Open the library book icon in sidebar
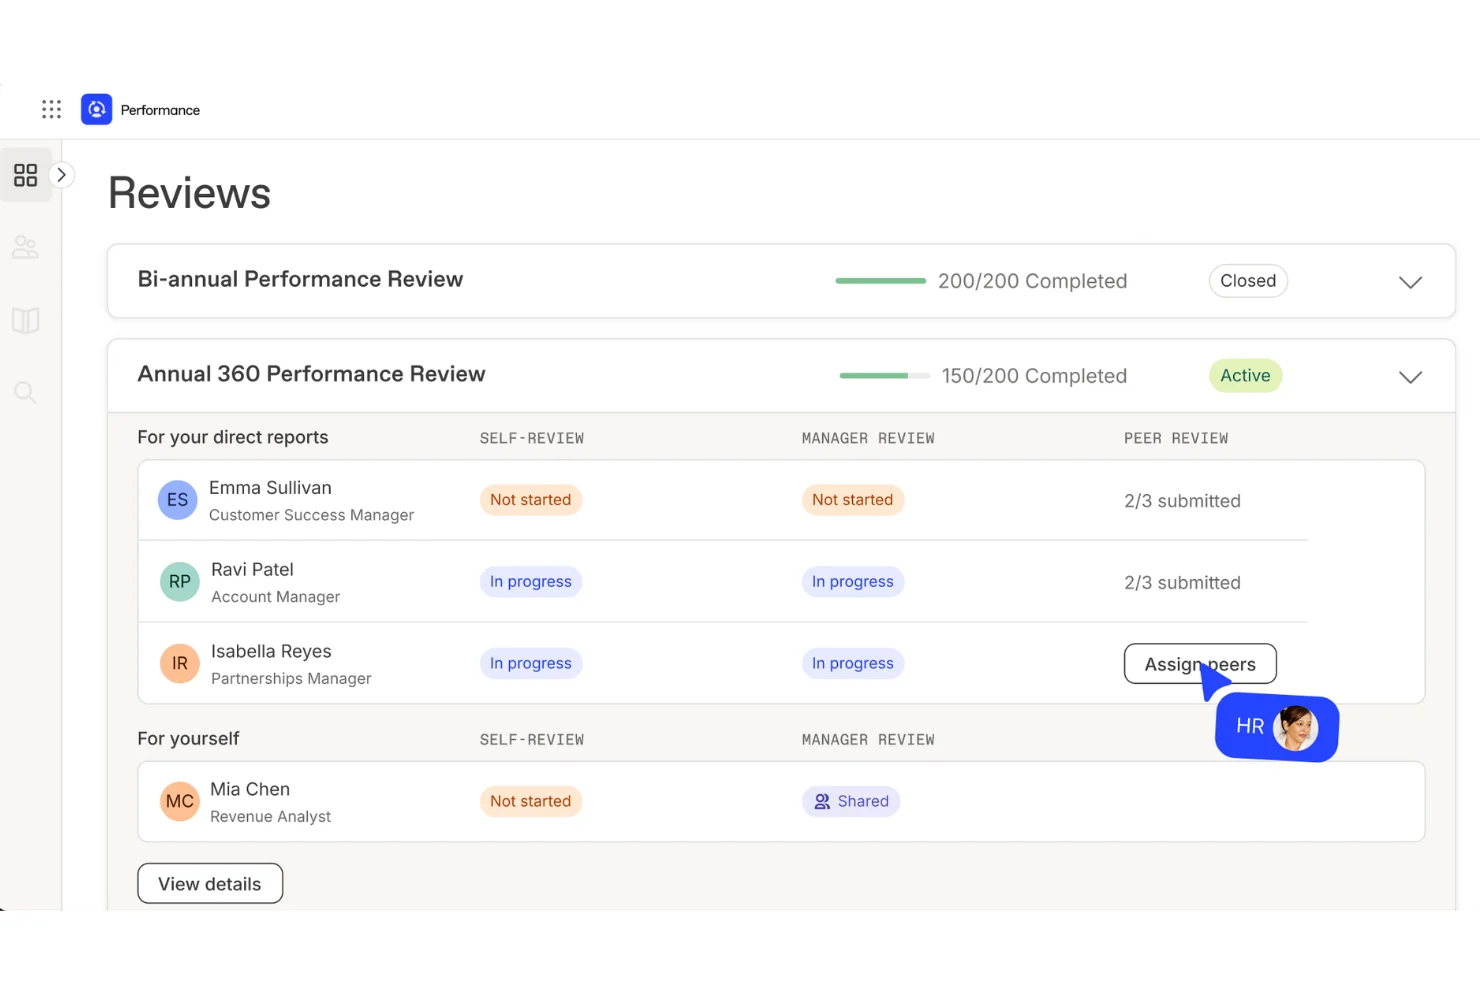Viewport: 1480px width, 987px height. tap(25, 320)
